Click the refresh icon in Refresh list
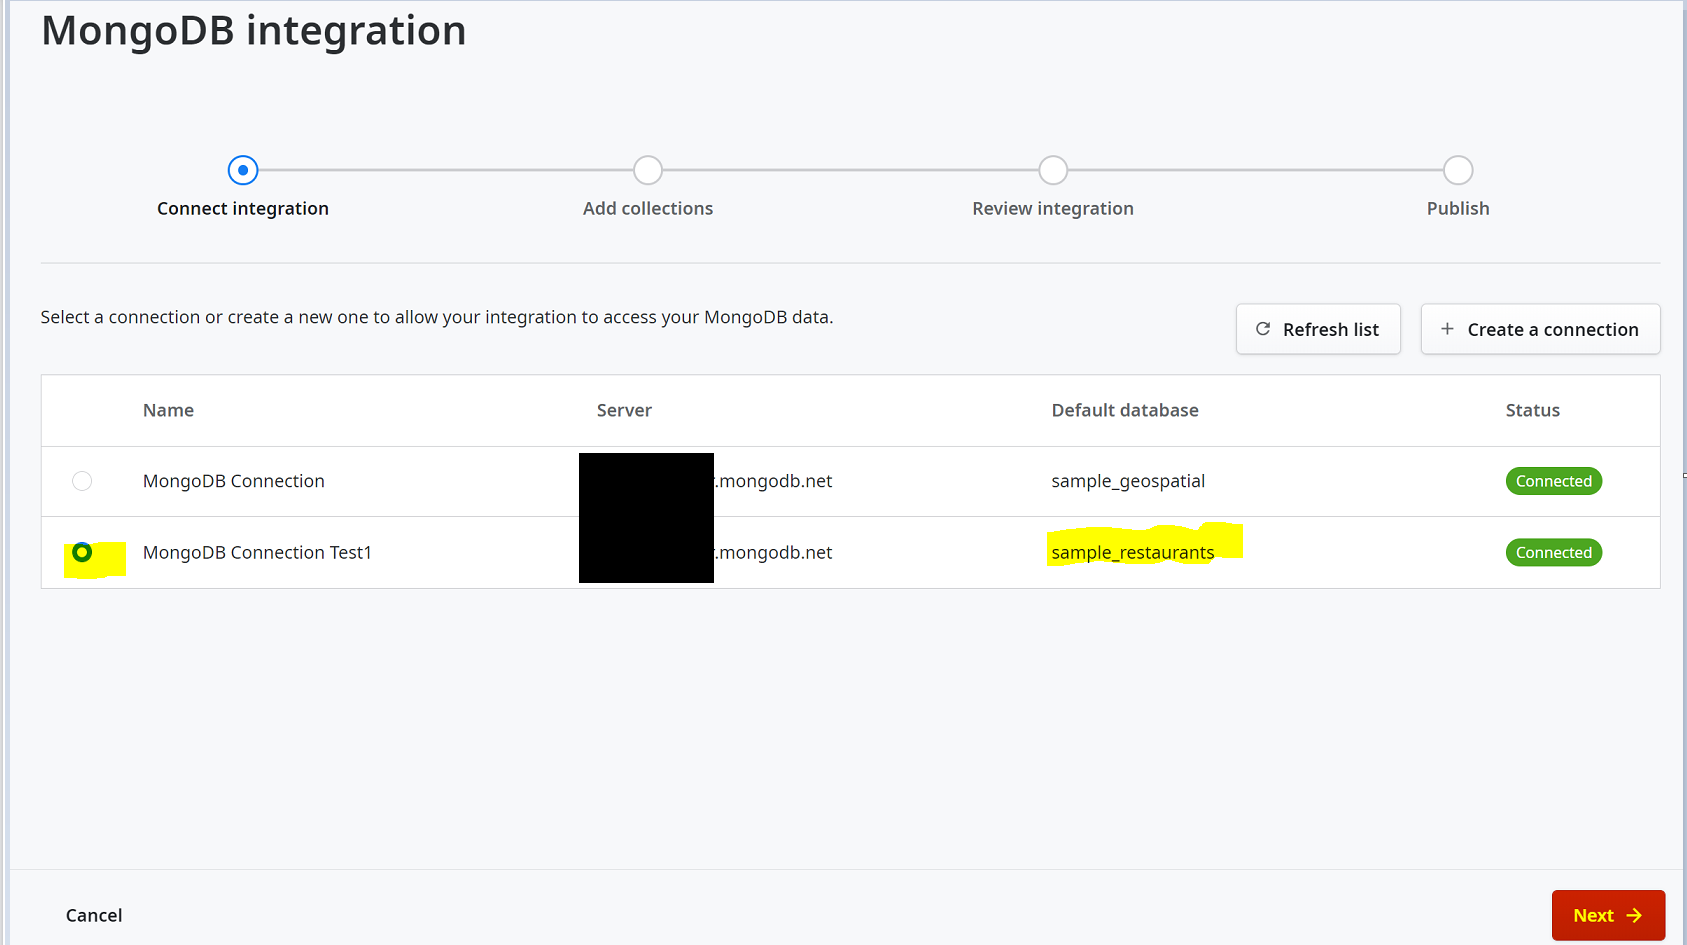Image resolution: width=1687 pixels, height=945 pixels. (x=1263, y=329)
